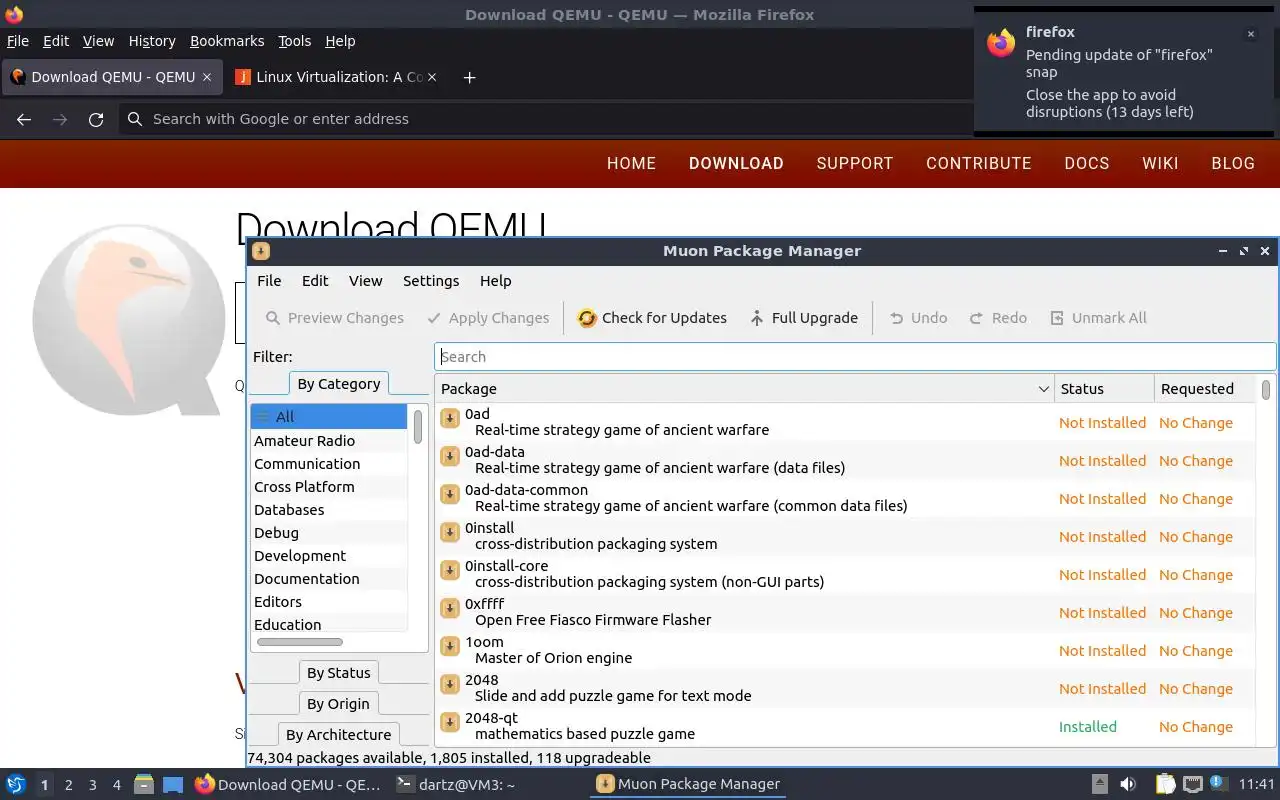This screenshot has height=800, width=1280.
Task: Dismiss the Firefox snap update notification
Action: tap(1250, 34)
